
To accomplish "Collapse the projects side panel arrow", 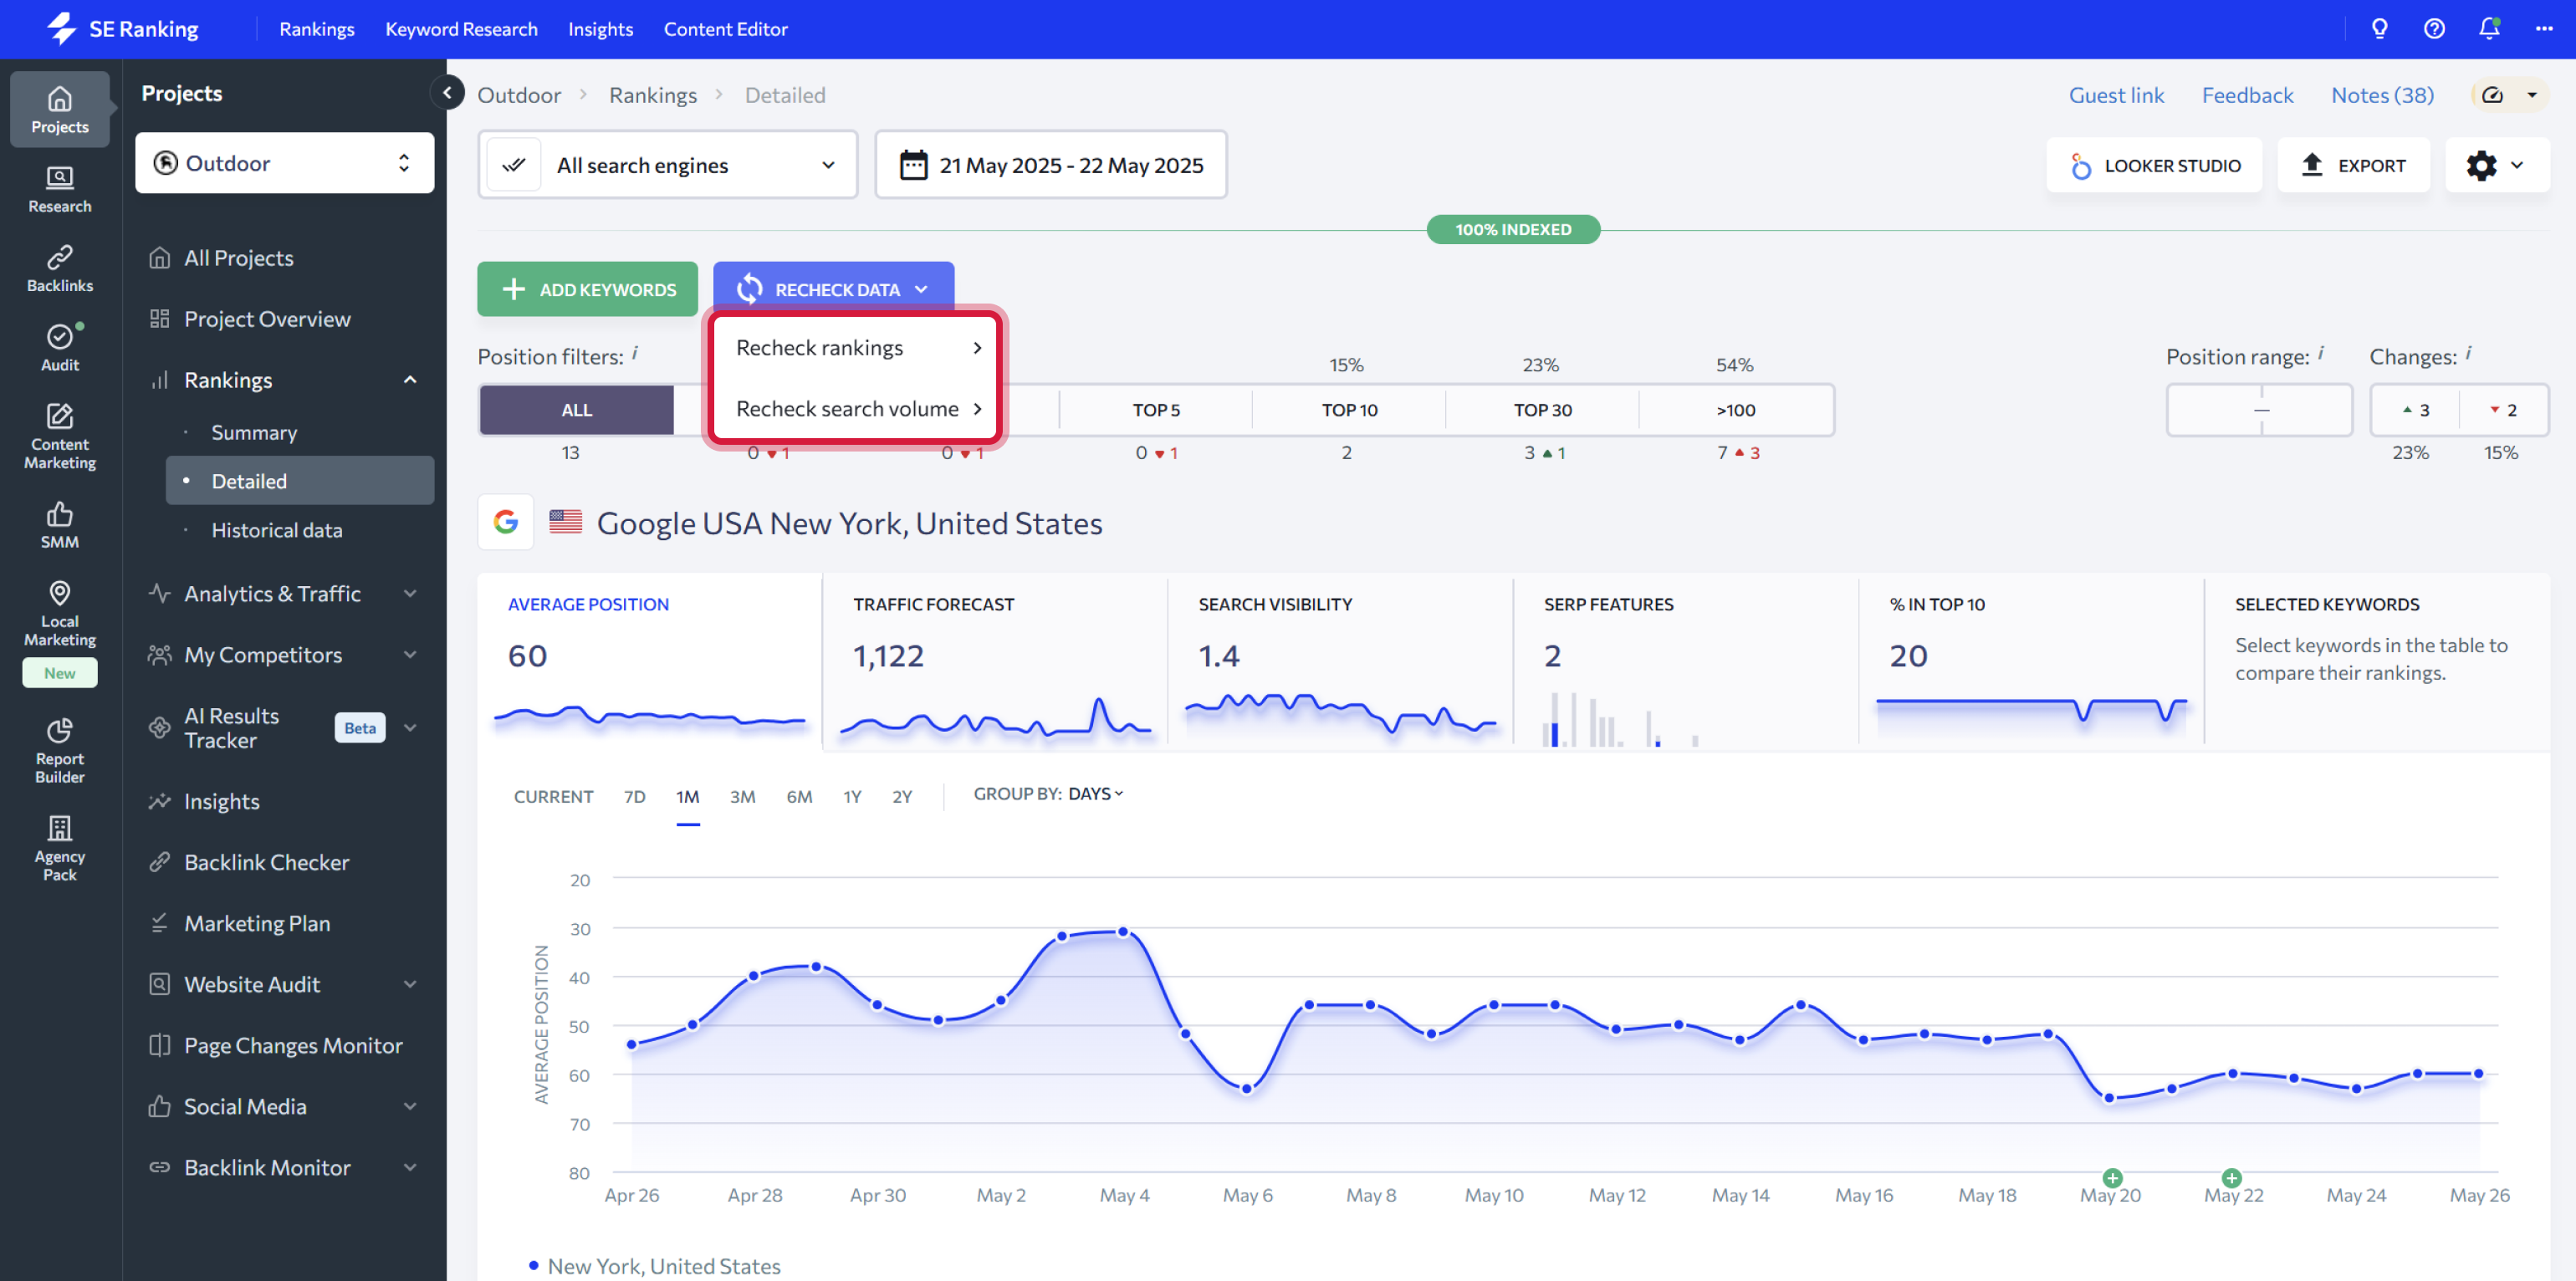I will [x=447, y=93].
